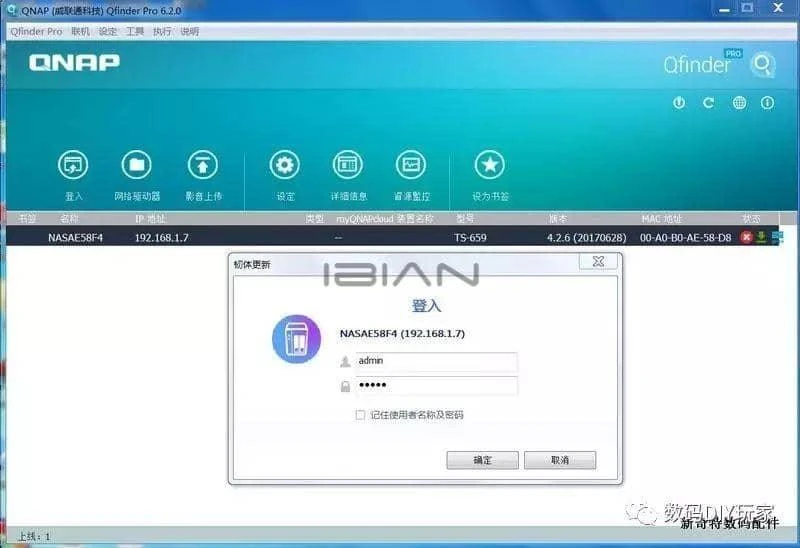Image resolution: width=800 pixels, height=548 pixels.
Task: Refresh the device list with the refresh icon
Action: click(x=709, y=103)
